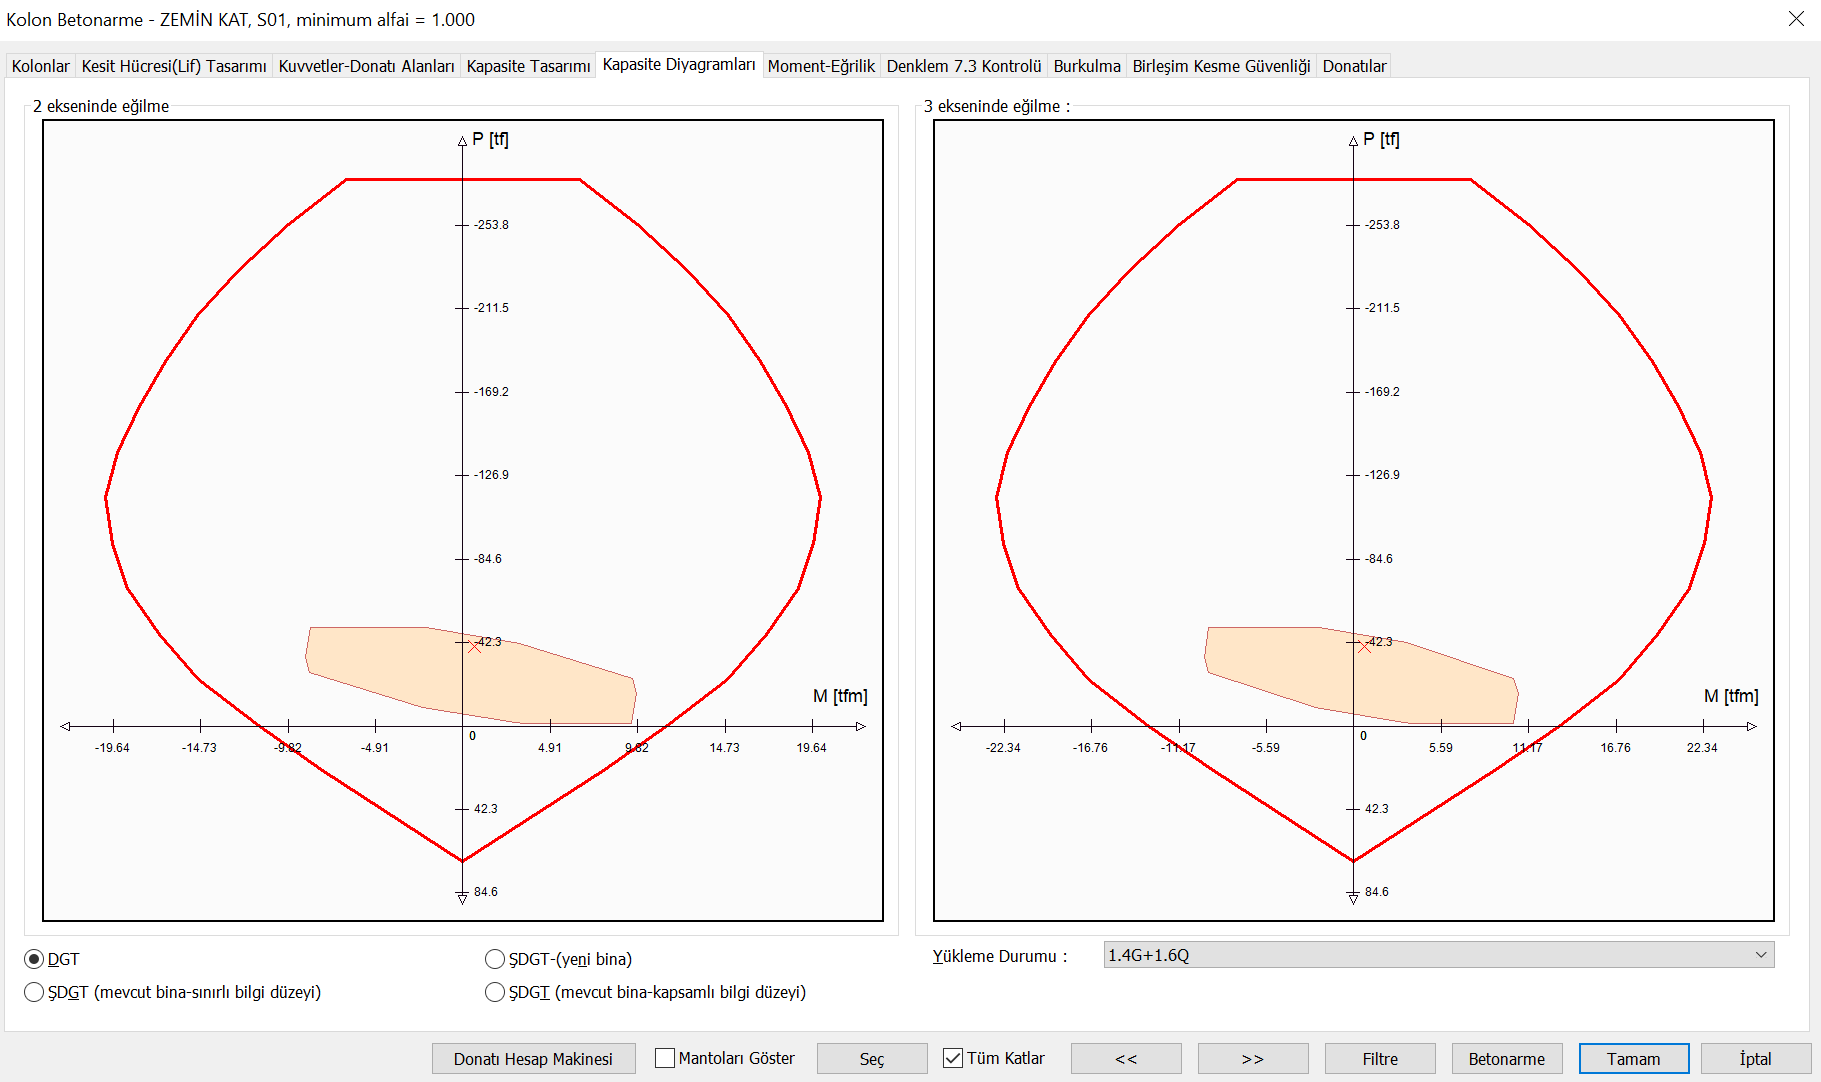Open the Kuvvetler-Donatı Alanları tab
Screen dimensions: 1821x1082
point(366,66)
